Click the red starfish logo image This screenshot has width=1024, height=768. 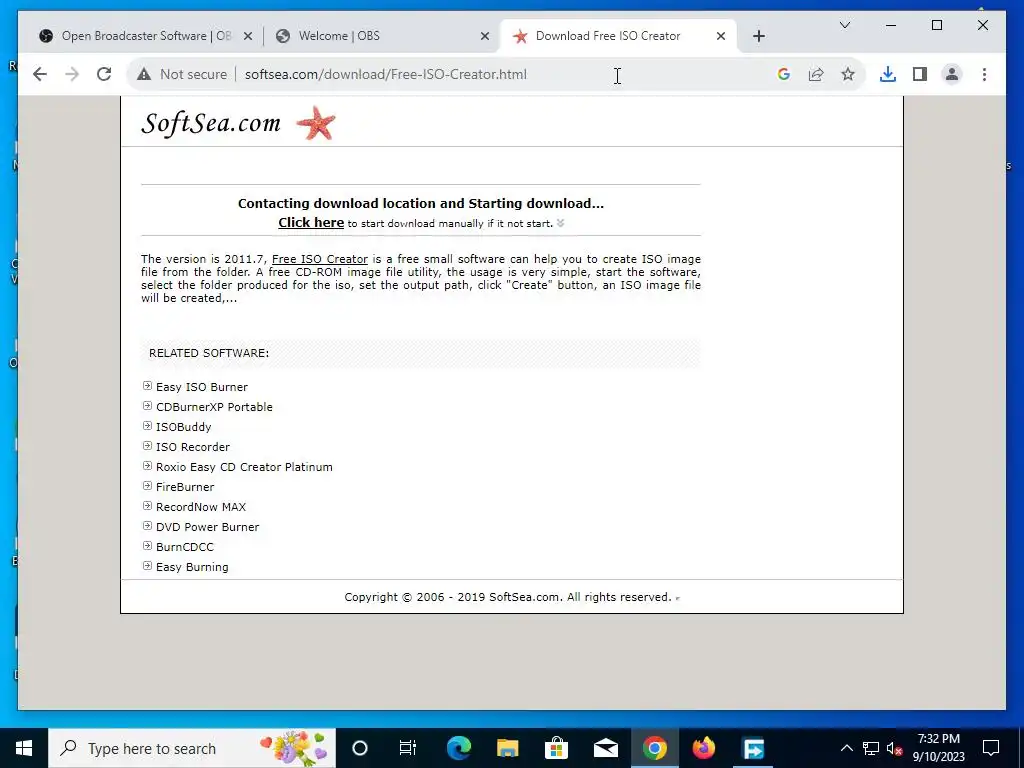[x=316, y=123]
